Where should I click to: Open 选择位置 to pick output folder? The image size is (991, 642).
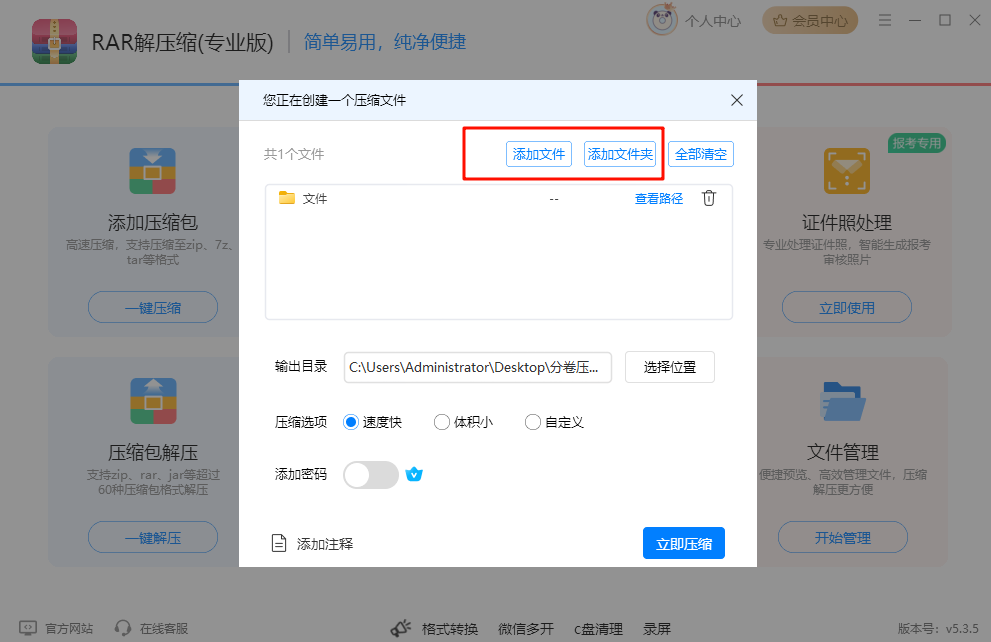point(668,367)
